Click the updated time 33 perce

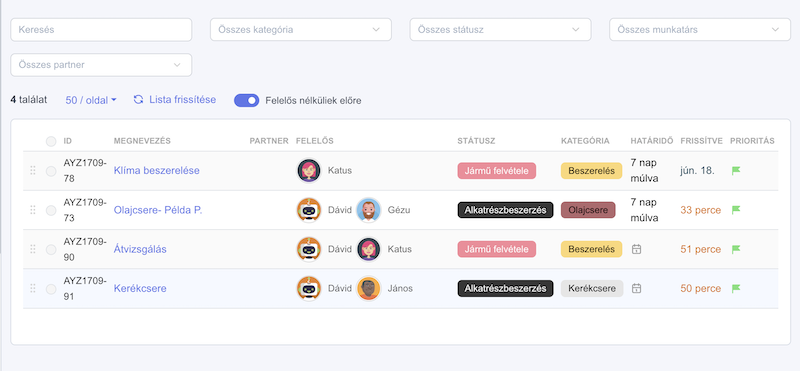(701, 210)
